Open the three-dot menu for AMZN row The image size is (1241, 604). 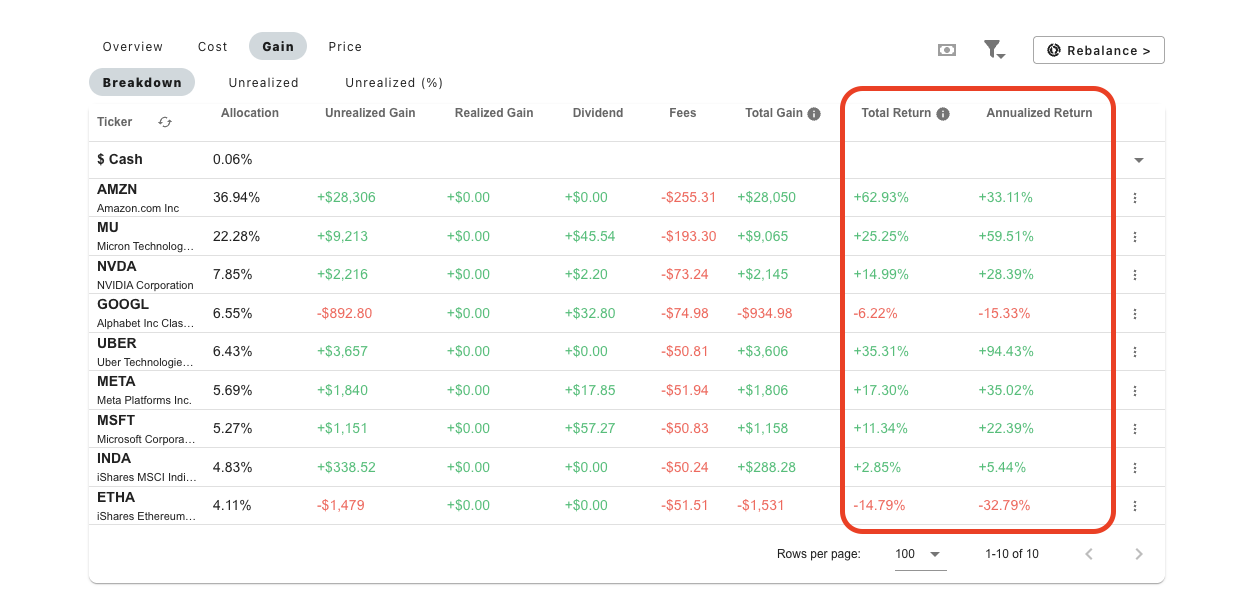(1135, 197)
